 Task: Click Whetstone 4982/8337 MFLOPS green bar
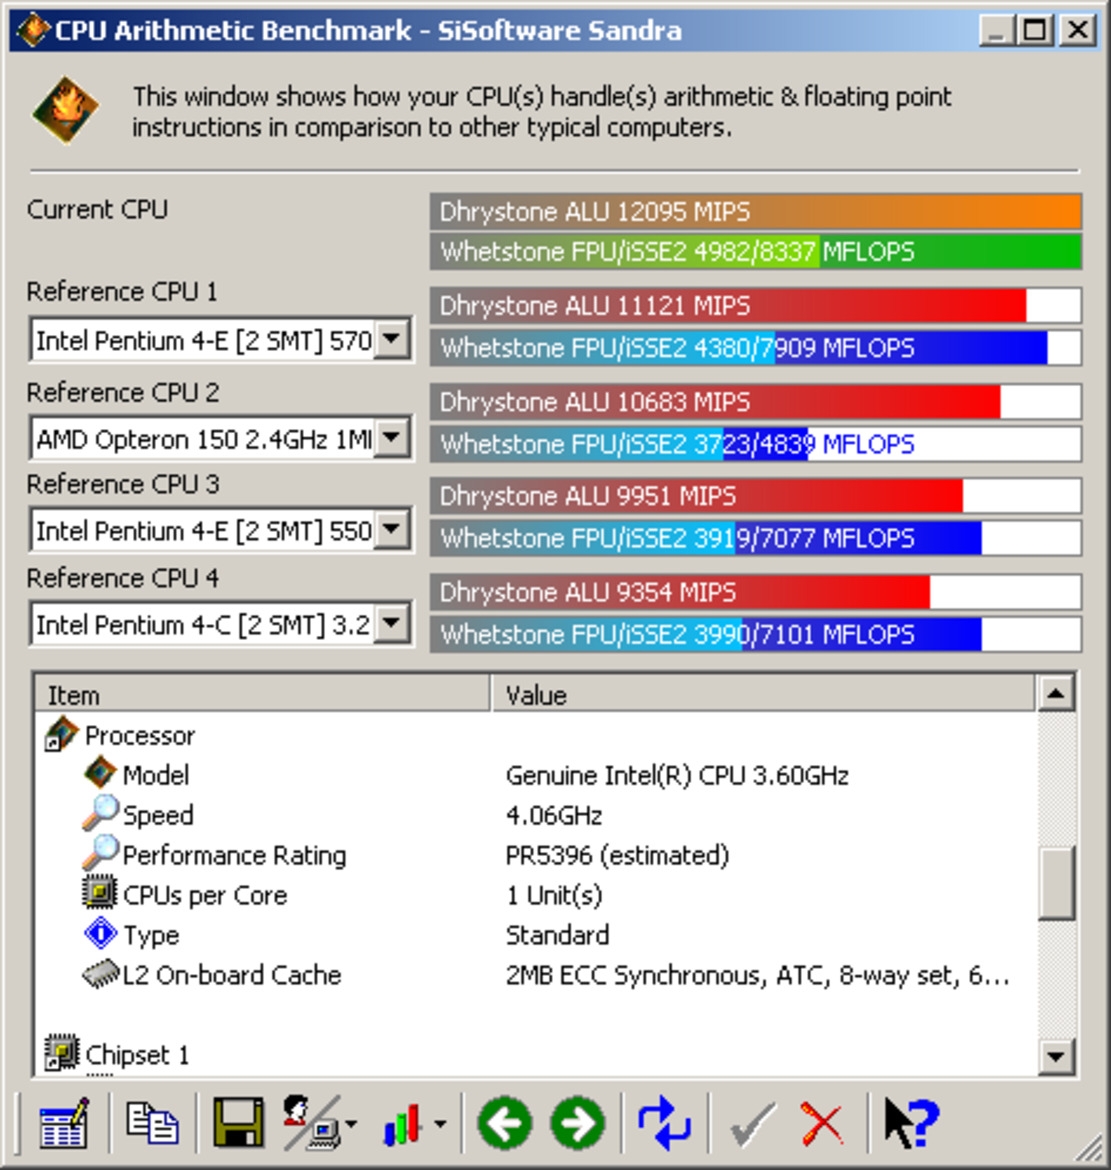pos(756,251)
